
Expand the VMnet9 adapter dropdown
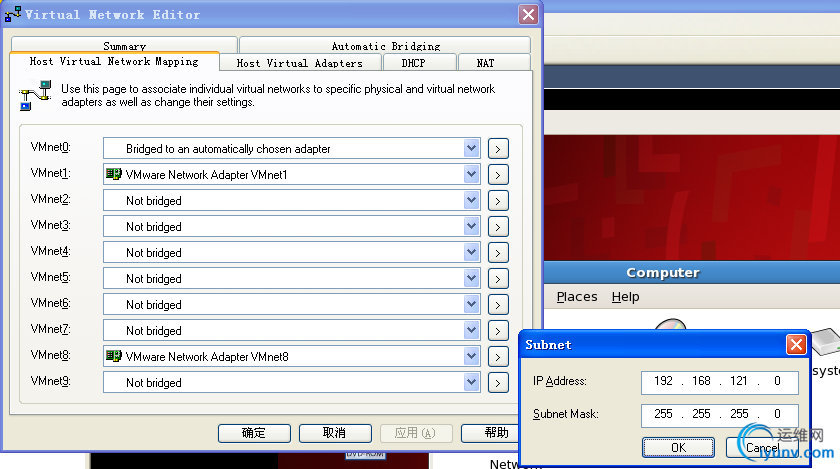click(471, 382)
